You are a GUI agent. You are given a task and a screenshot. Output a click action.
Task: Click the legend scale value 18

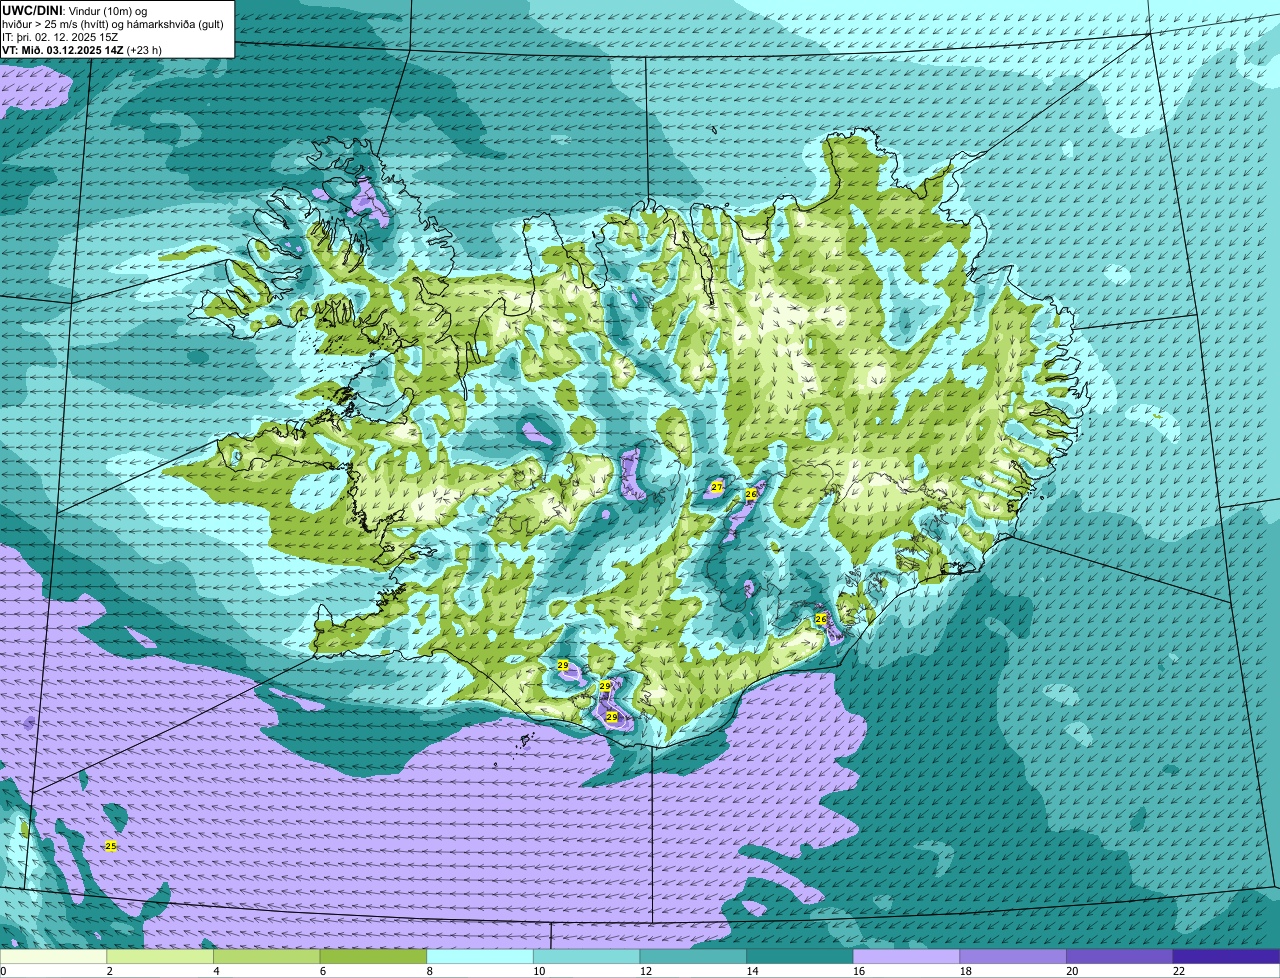(965, 971)
